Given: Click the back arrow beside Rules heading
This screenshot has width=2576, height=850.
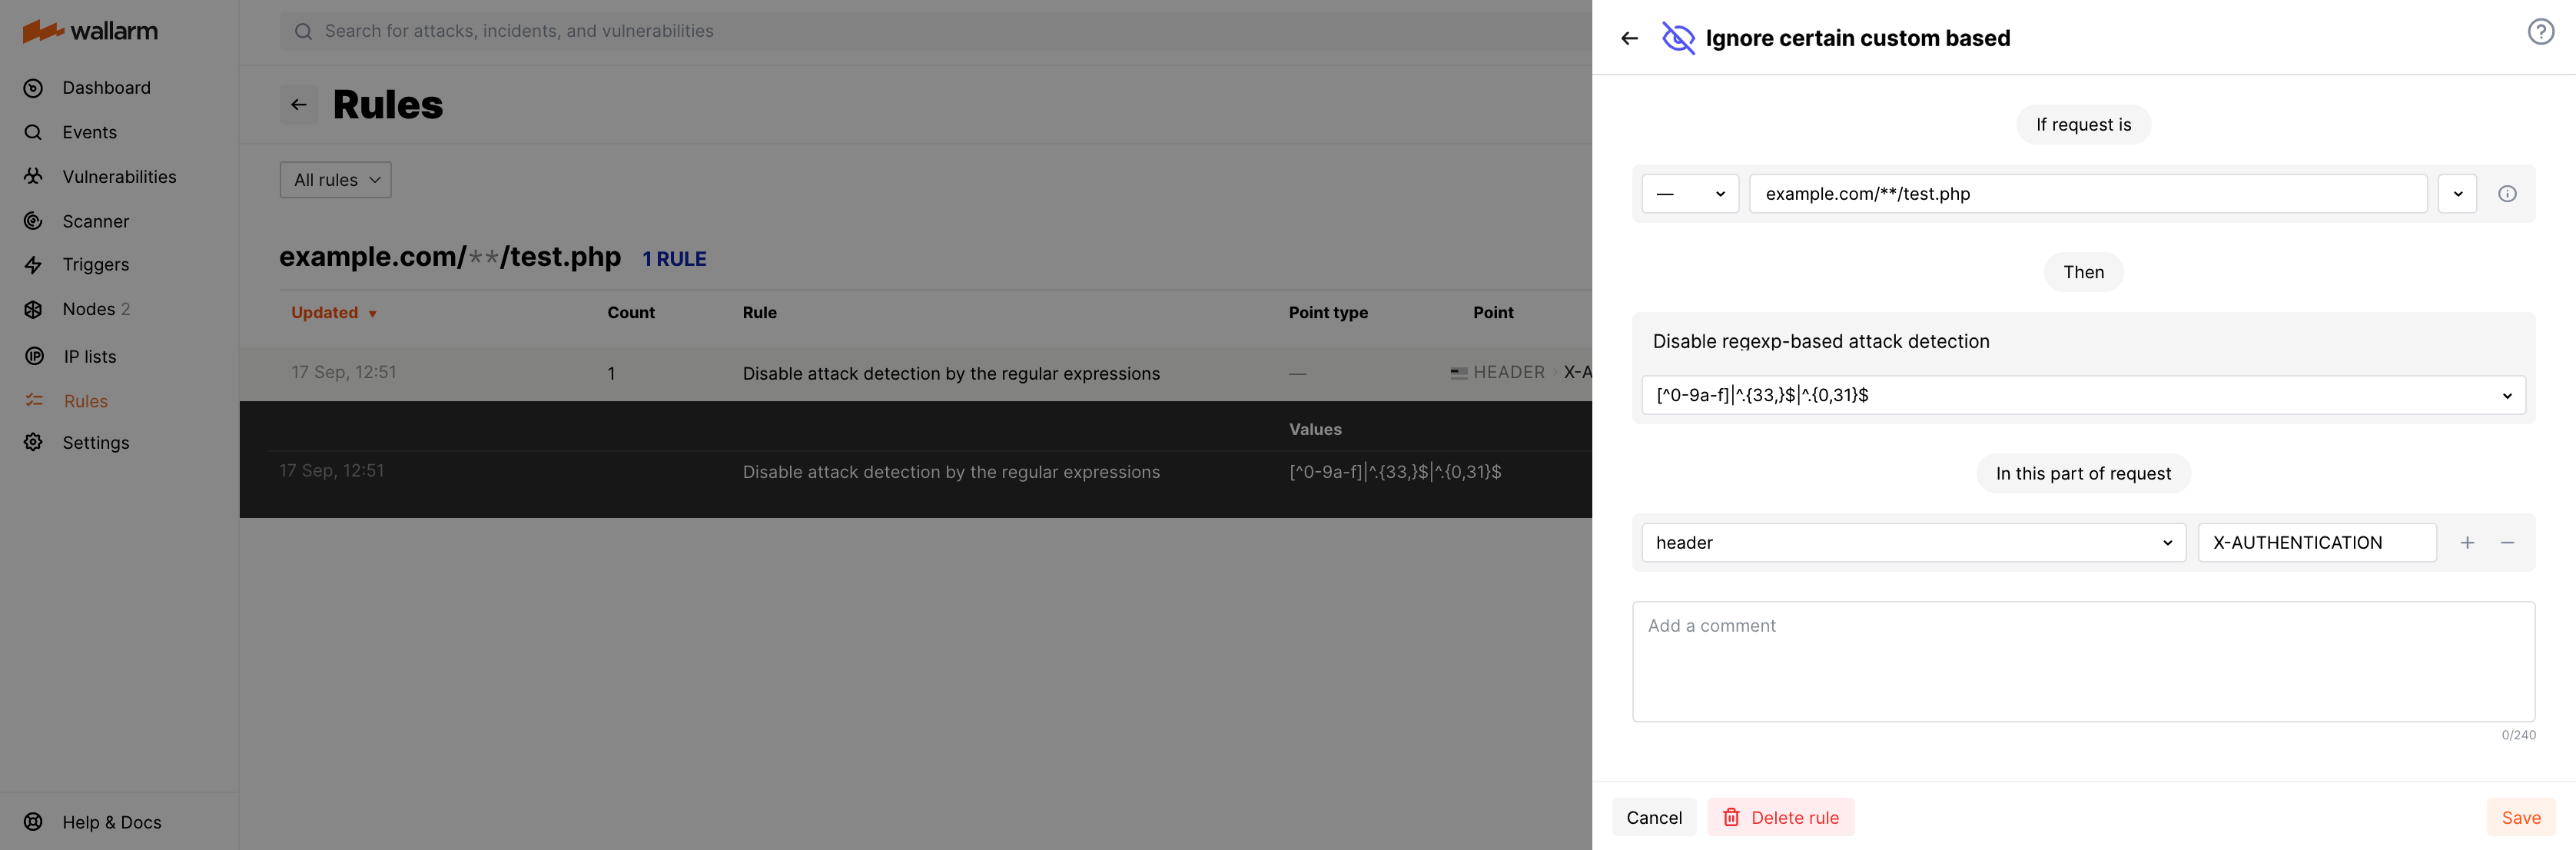Looking at the screenshot, I should click(298, 104).
